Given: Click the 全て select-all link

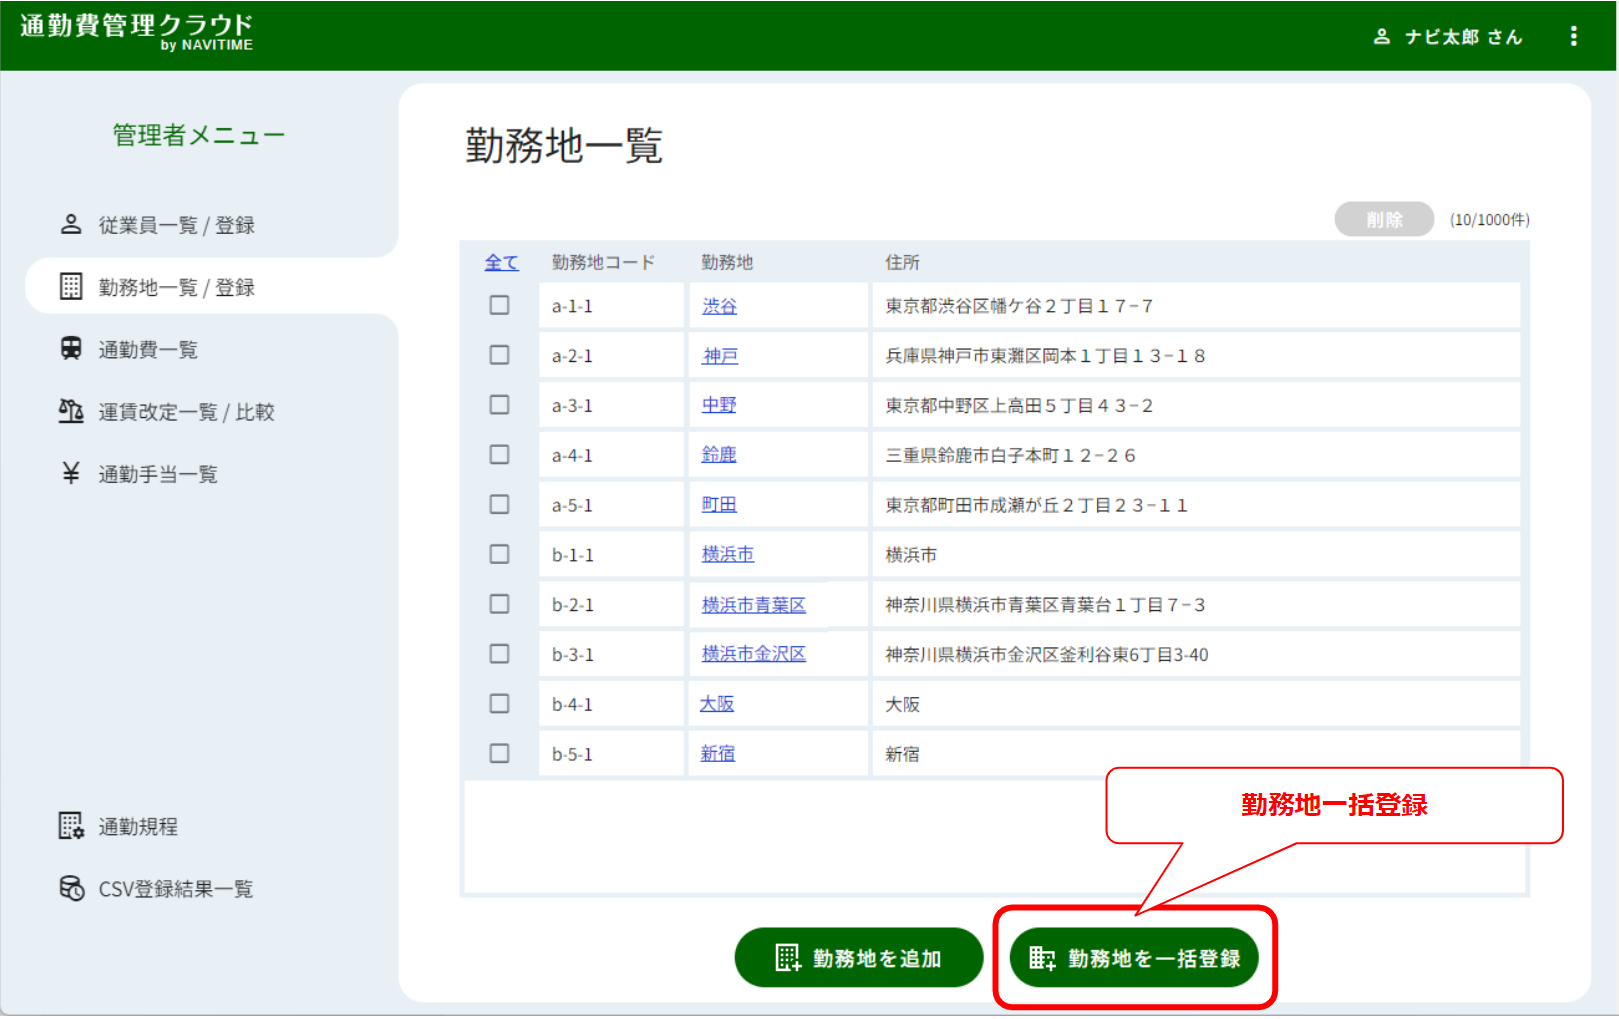Looking at the screenshot, I should 501,262.
